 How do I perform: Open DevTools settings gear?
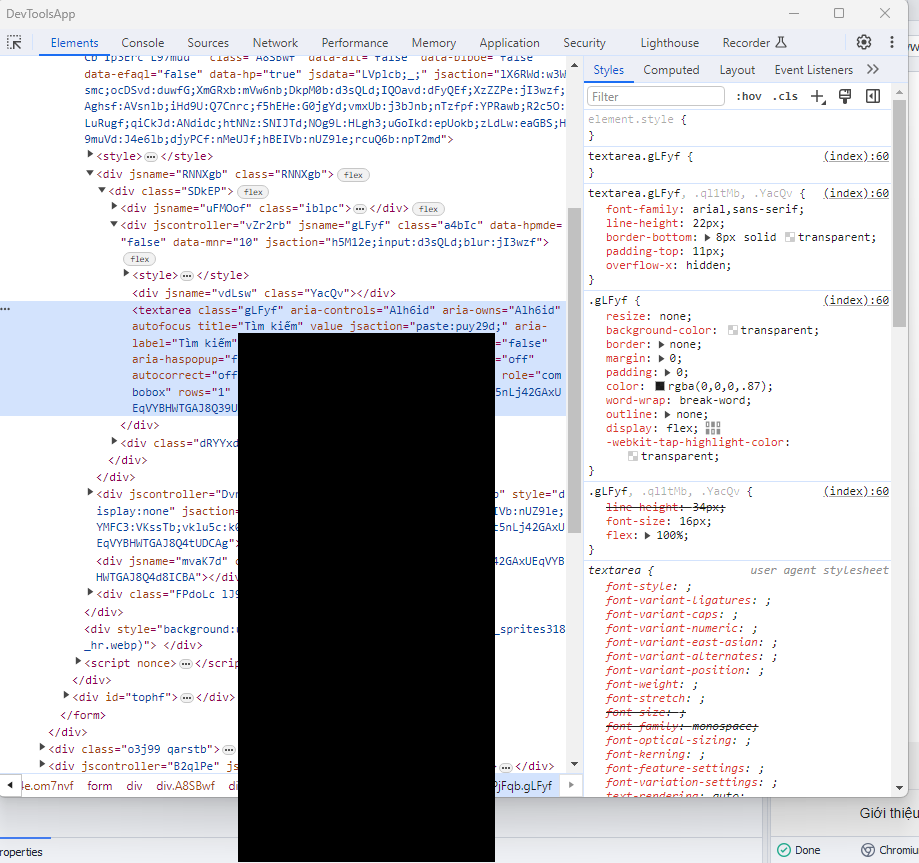[864, 42]
